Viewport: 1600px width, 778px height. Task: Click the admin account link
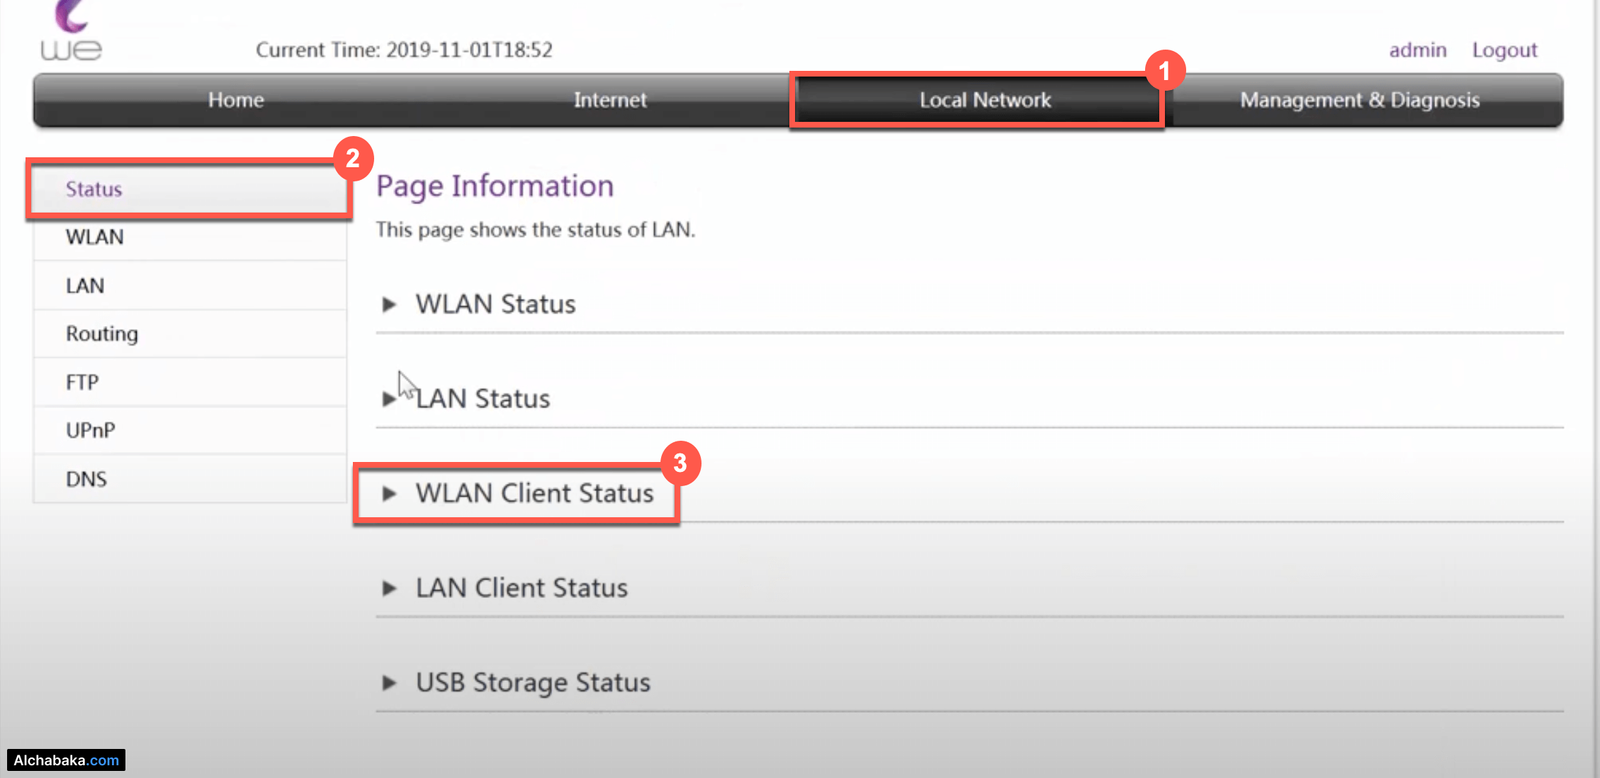coord(1417,50)
